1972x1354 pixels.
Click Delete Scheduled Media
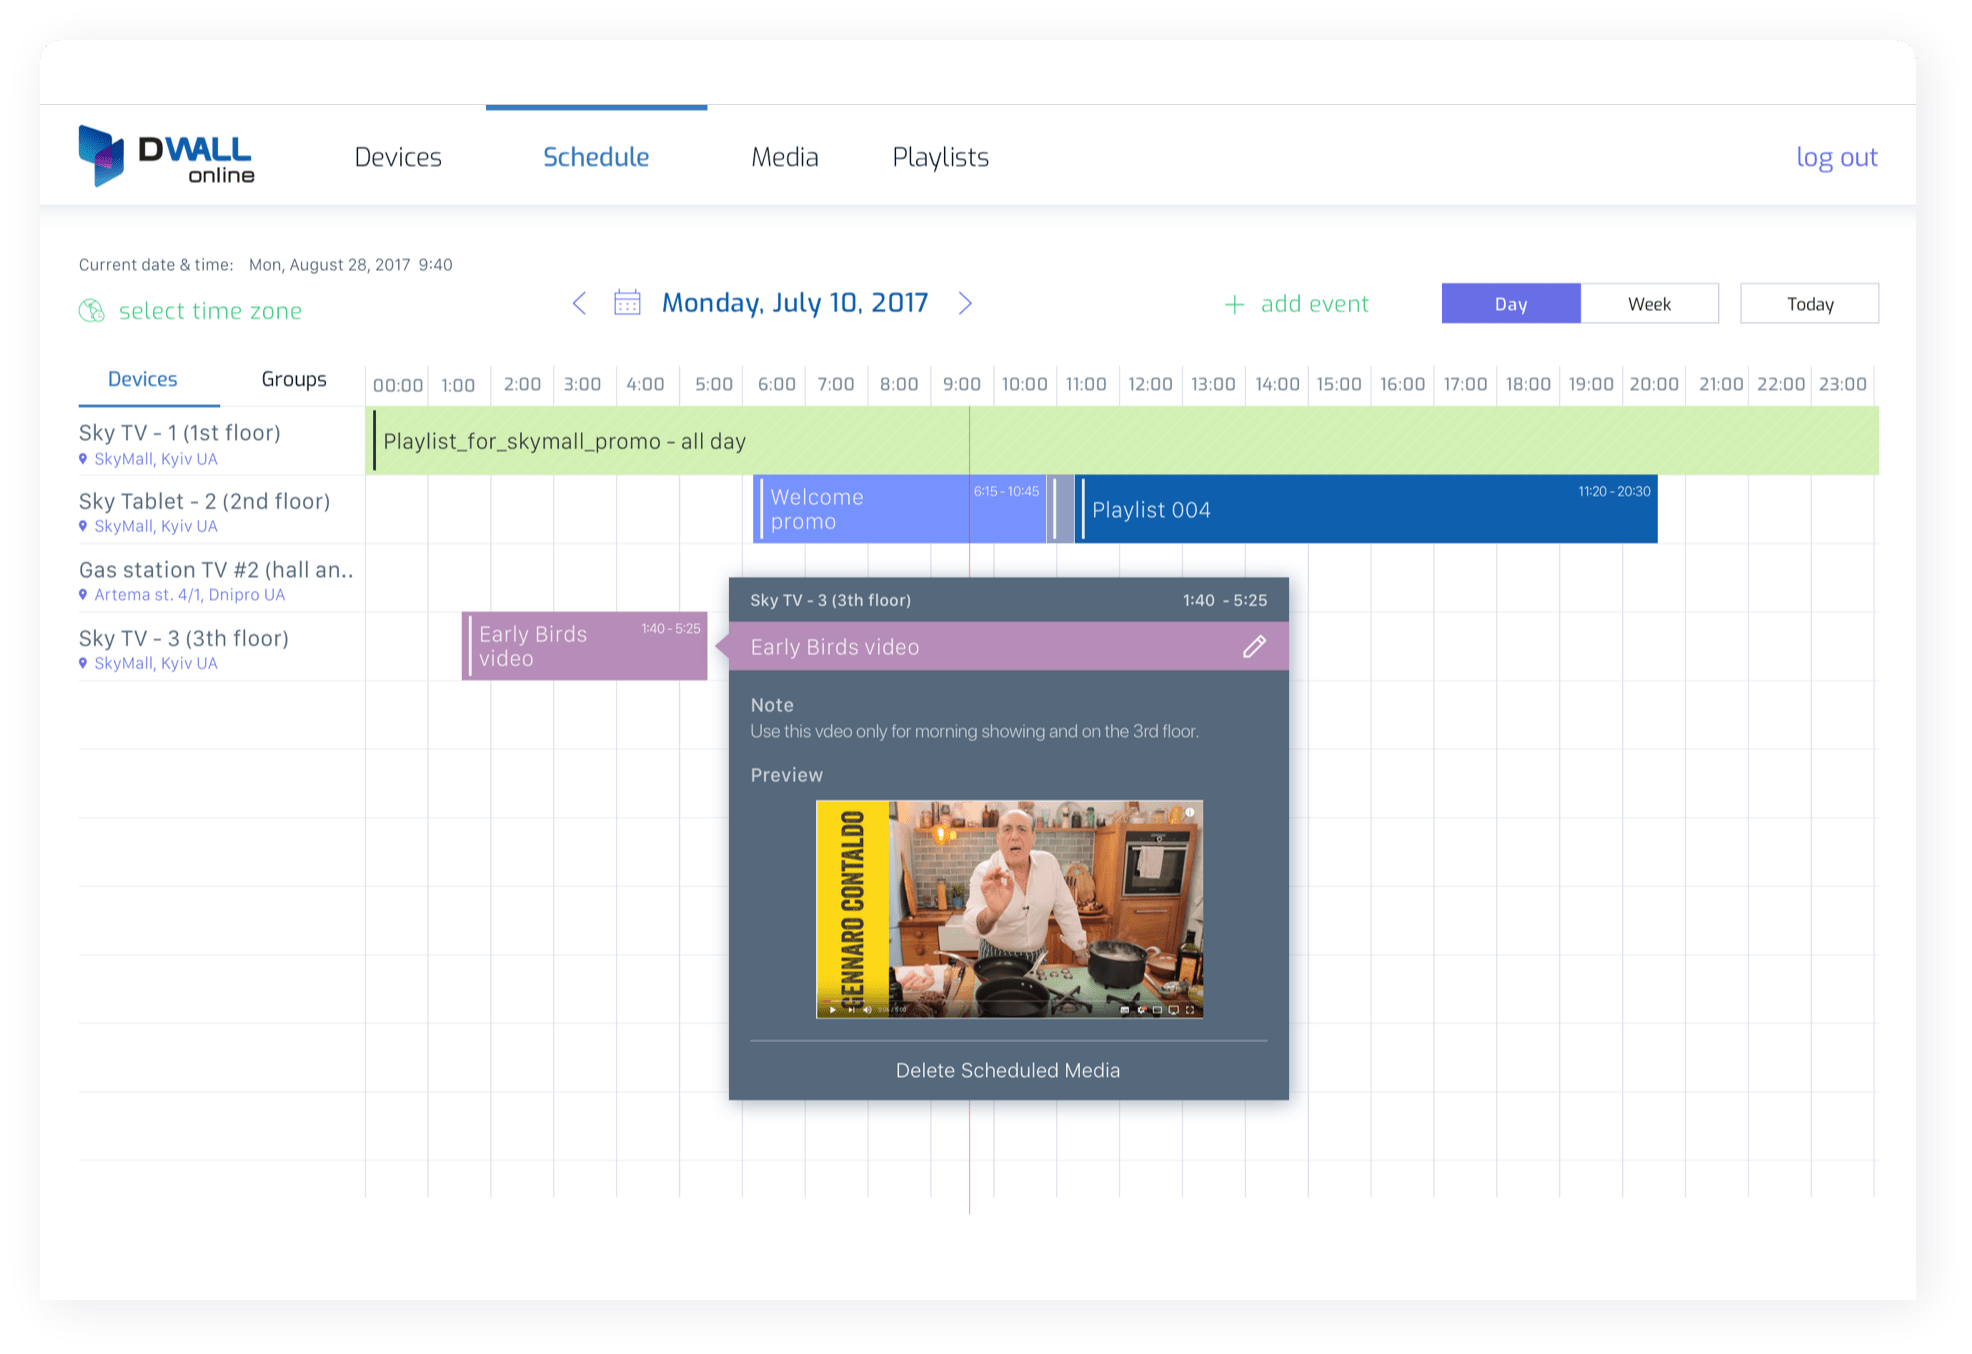[x=1007, y=1069]
